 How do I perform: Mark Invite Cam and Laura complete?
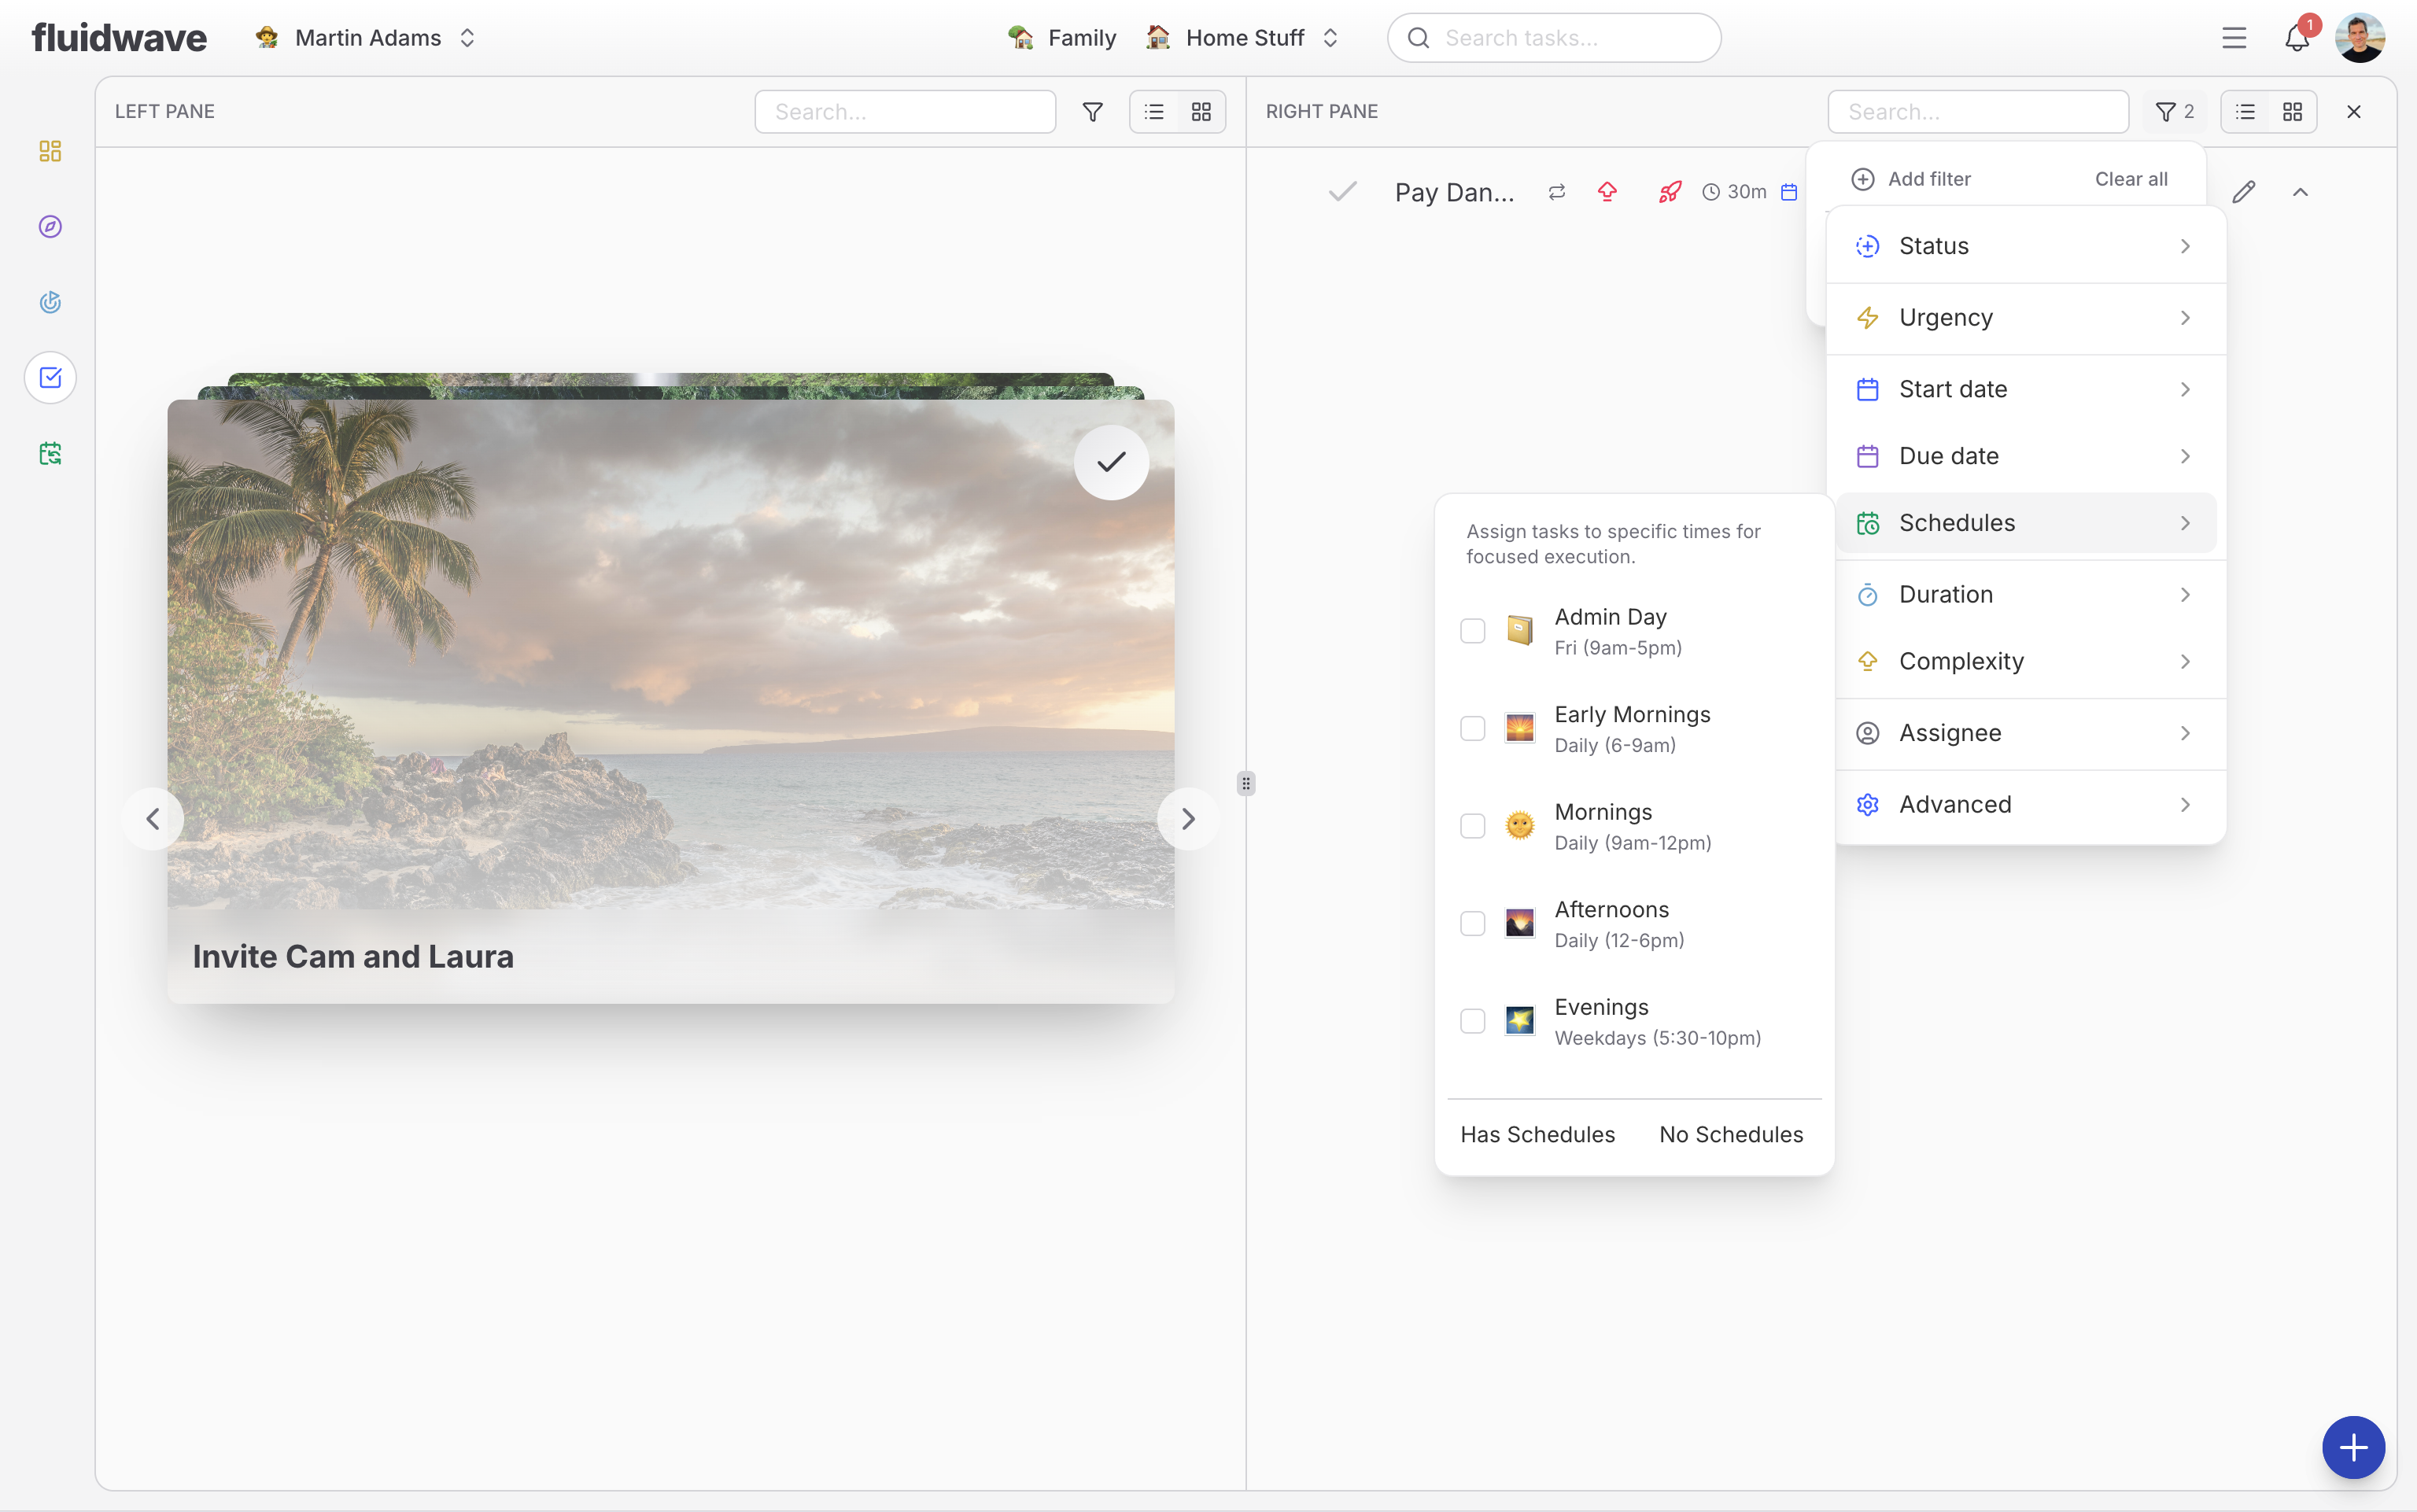point(1111,462)
